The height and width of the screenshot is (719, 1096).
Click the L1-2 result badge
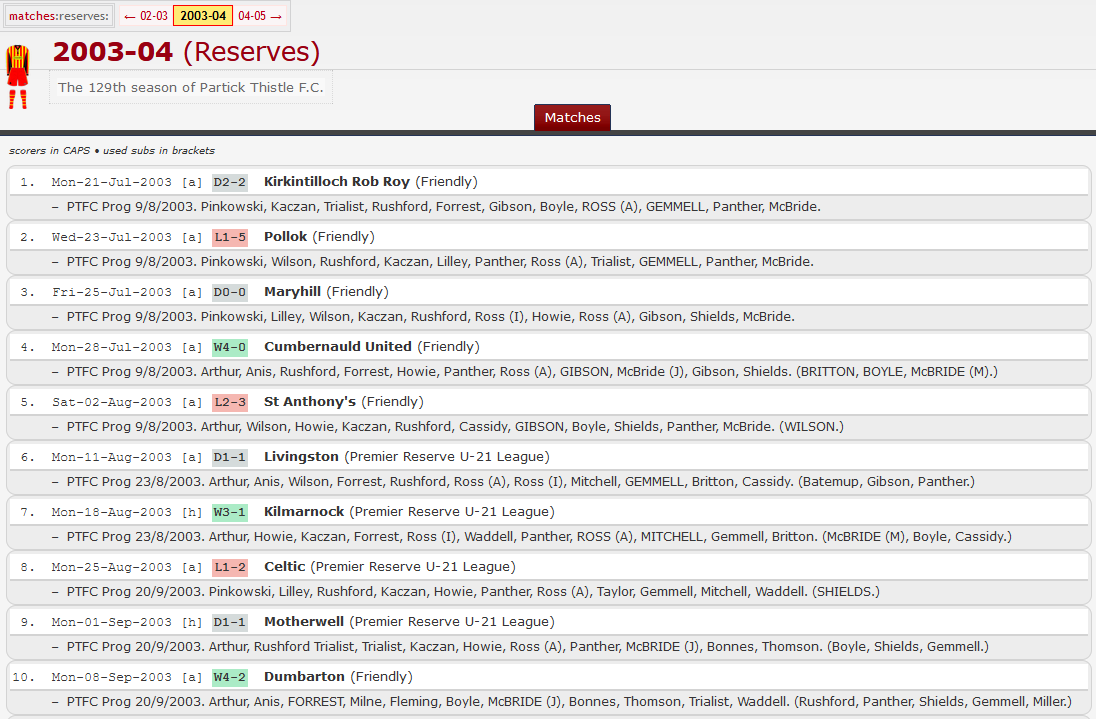[230, 567]
